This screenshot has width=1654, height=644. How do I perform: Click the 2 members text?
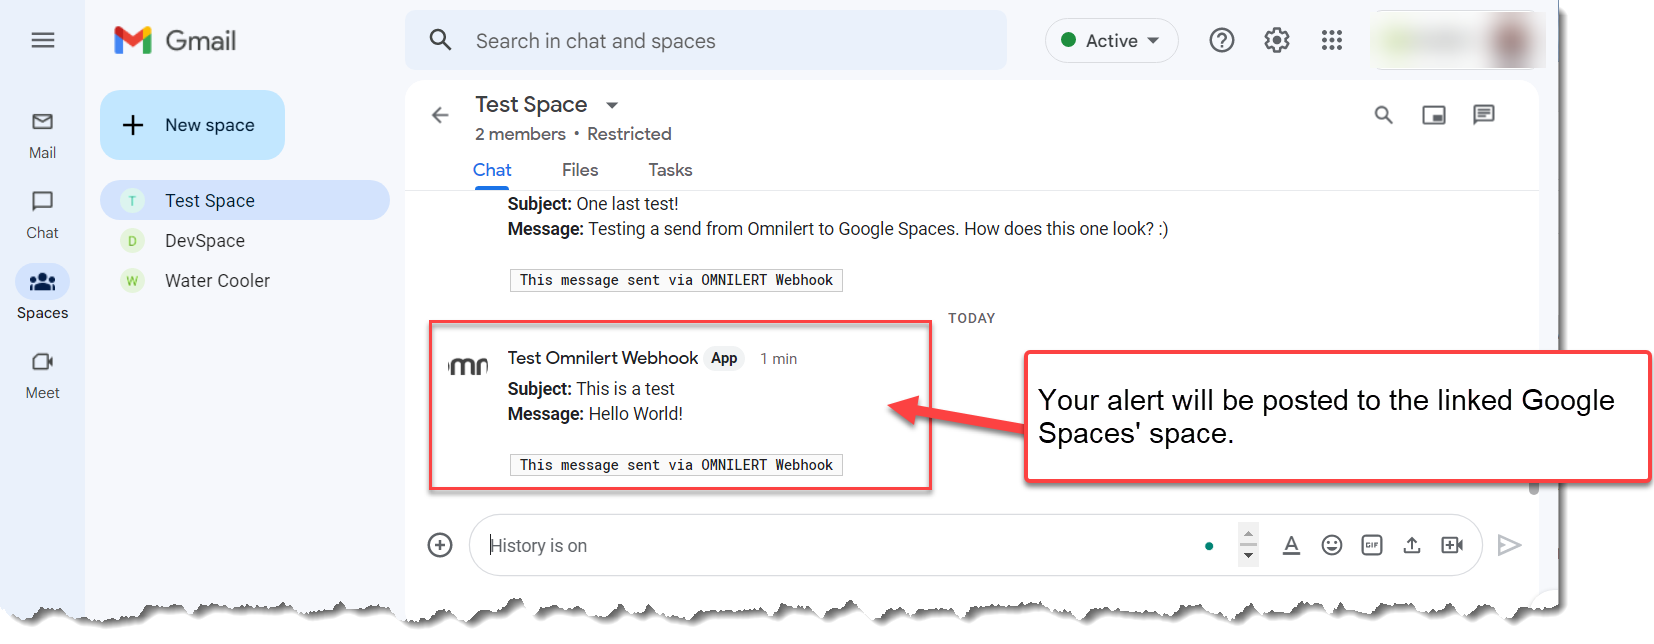point(520,134)
